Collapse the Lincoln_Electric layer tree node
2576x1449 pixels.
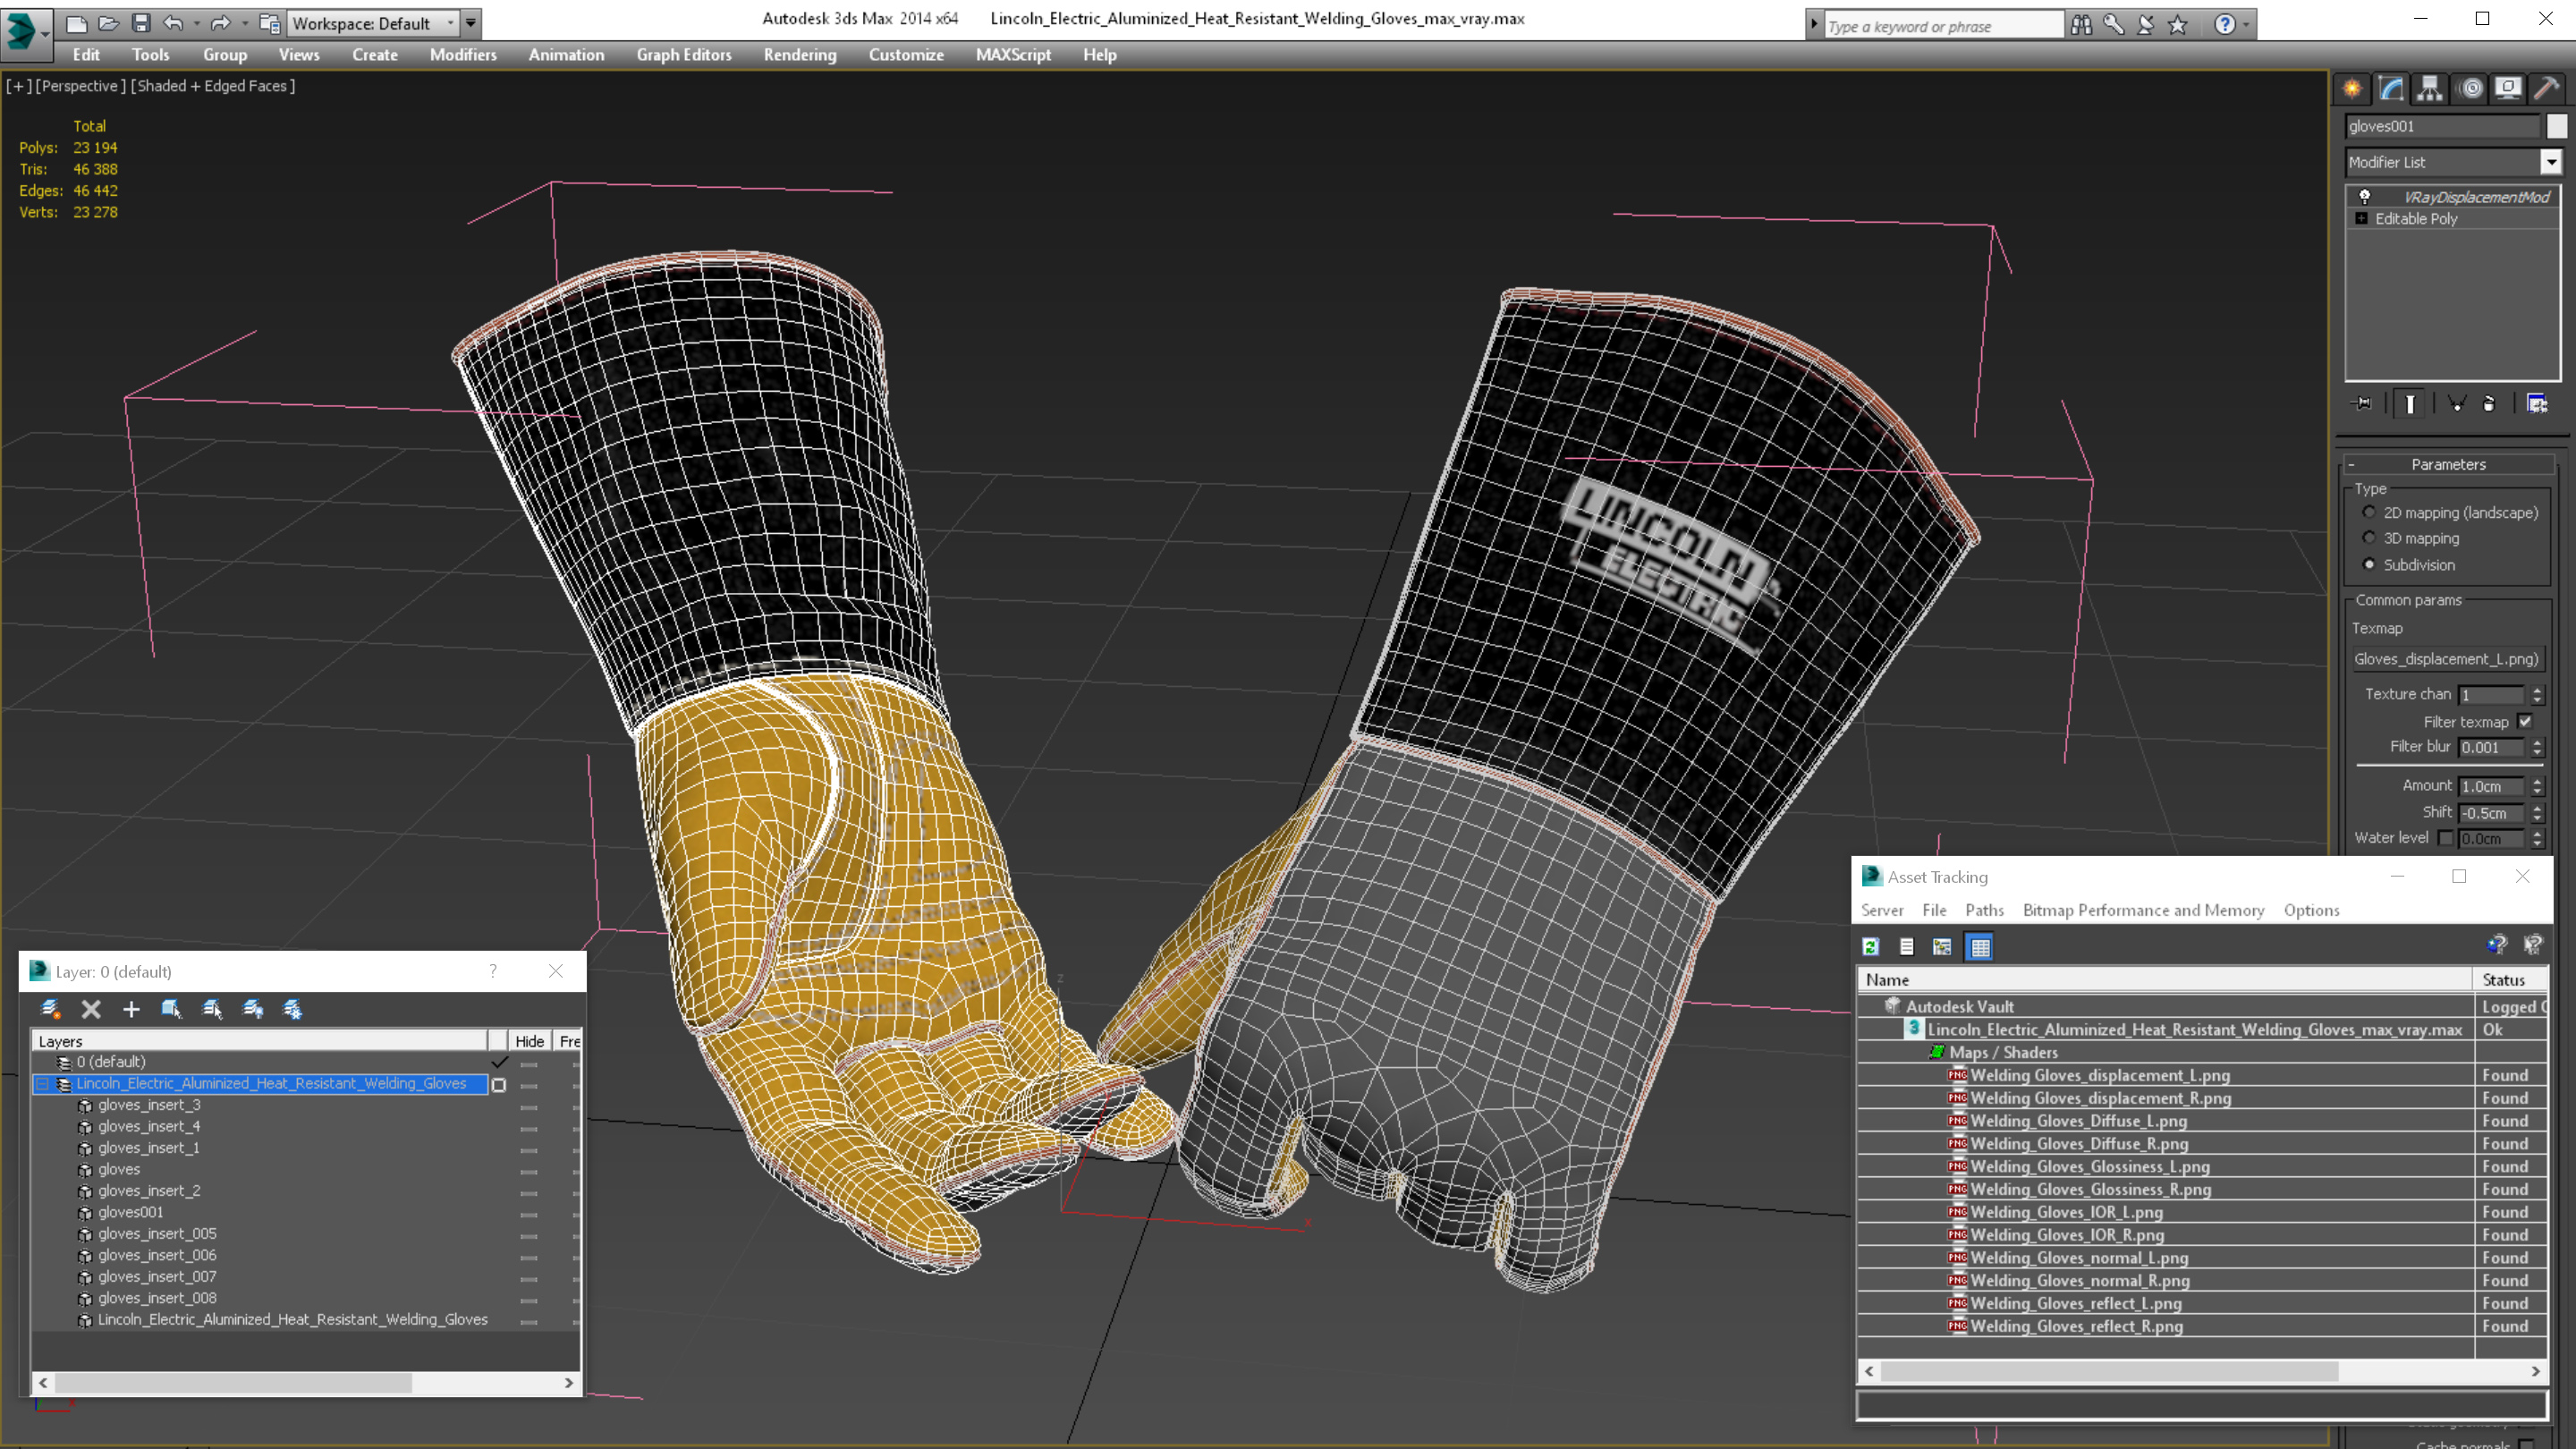43,1084
